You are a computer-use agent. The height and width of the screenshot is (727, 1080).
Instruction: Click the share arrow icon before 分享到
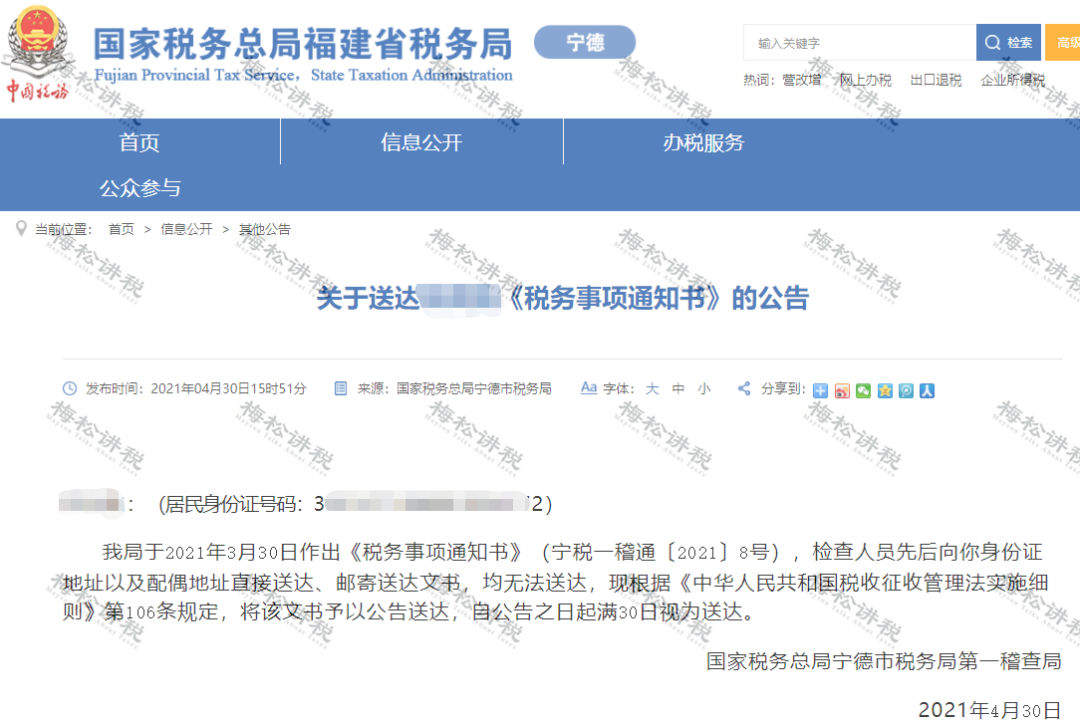pyautogui.click(x=744, y=389)
